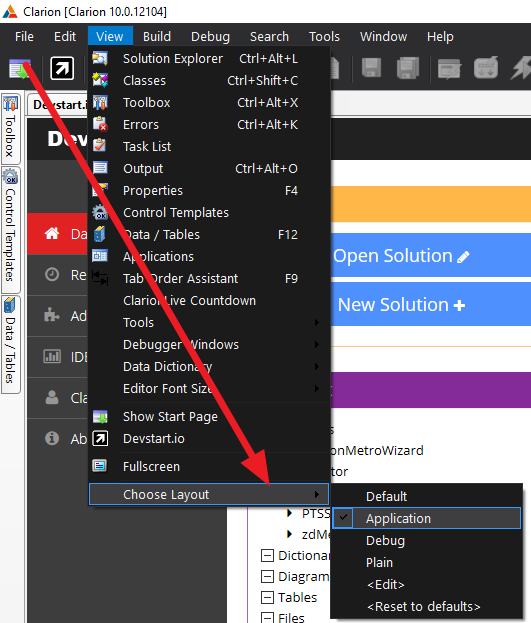Image resolution: width=531 pixels, height=623 pixels.
Task: Select ClarionLive Countdown menu item
Action: (209, 300)
